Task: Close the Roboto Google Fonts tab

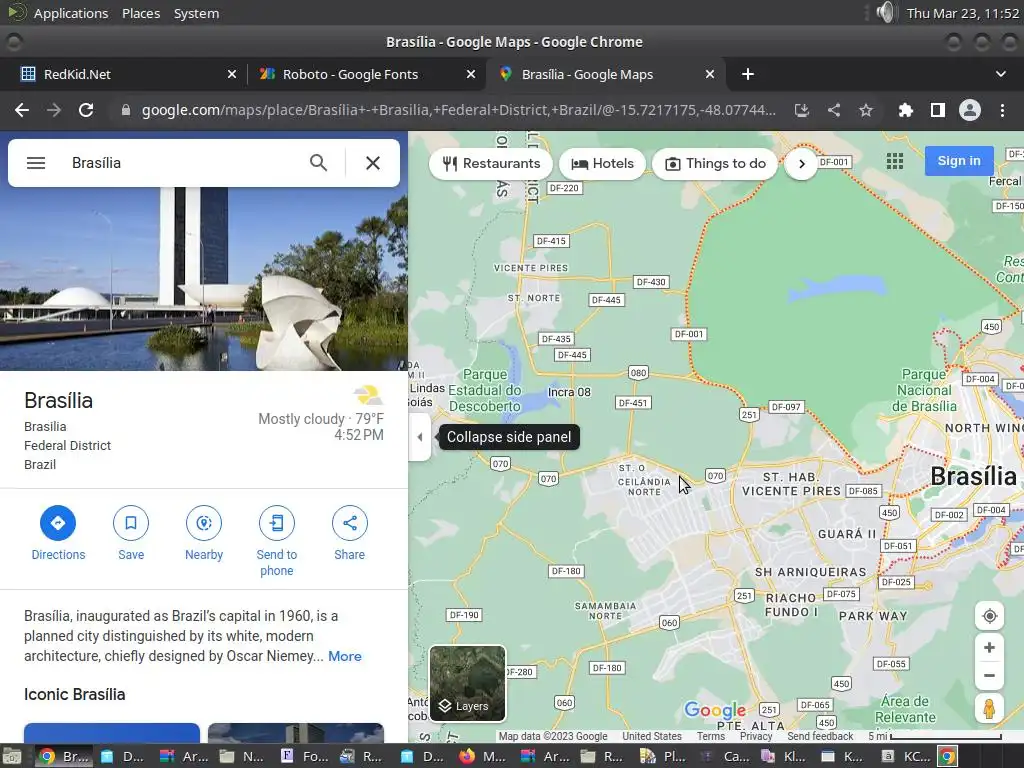Action: click(471, 74)
